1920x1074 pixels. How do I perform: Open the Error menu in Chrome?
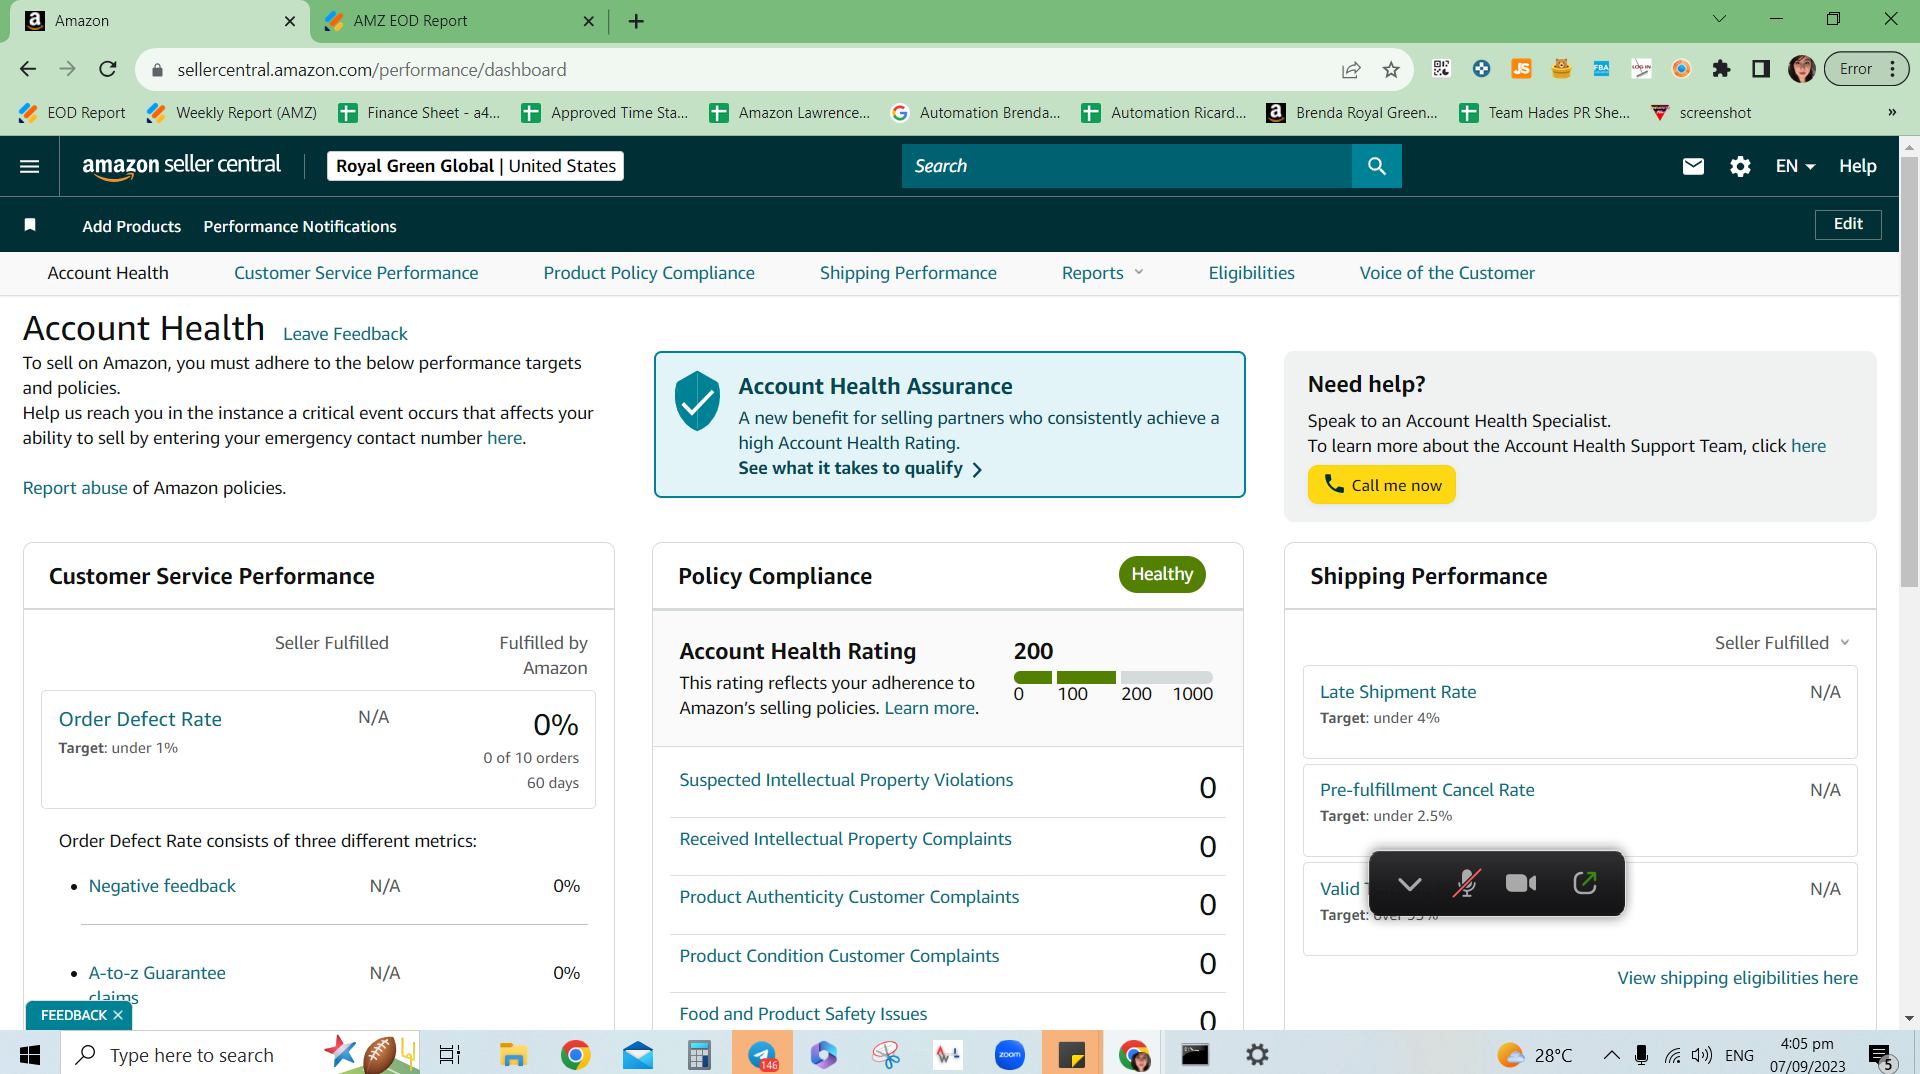coord(1866,69)
